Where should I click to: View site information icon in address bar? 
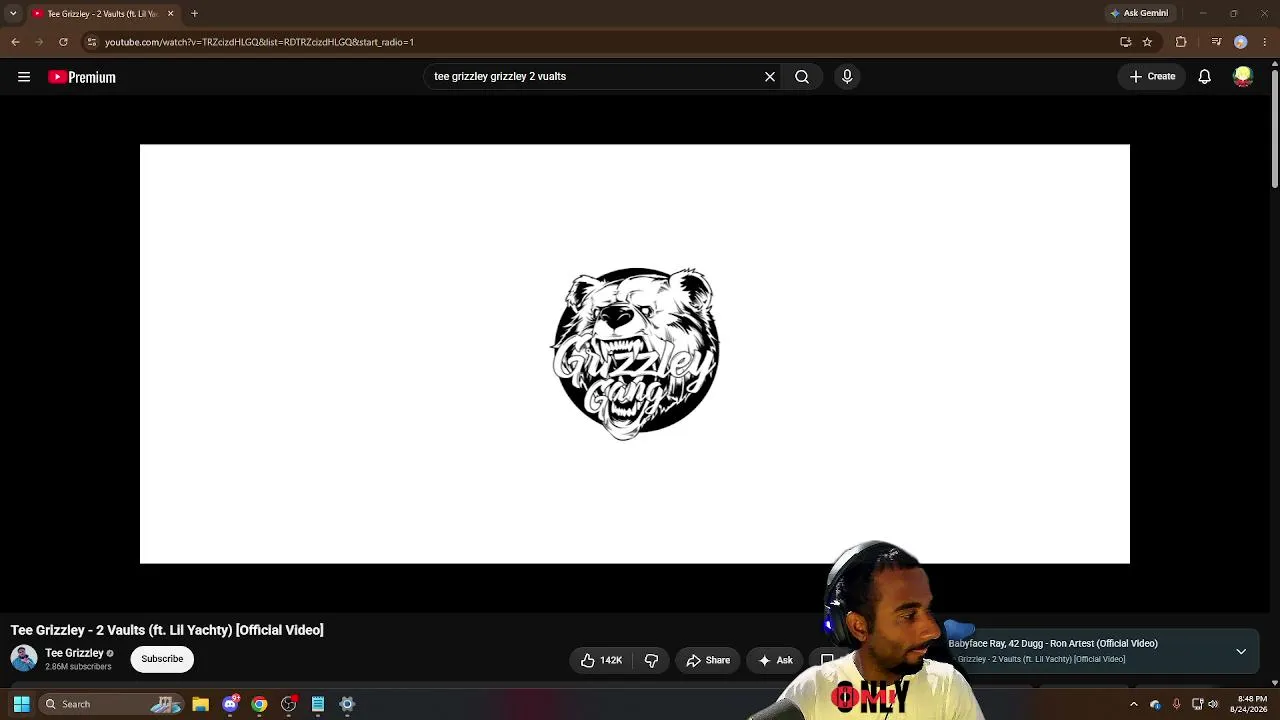92,42
